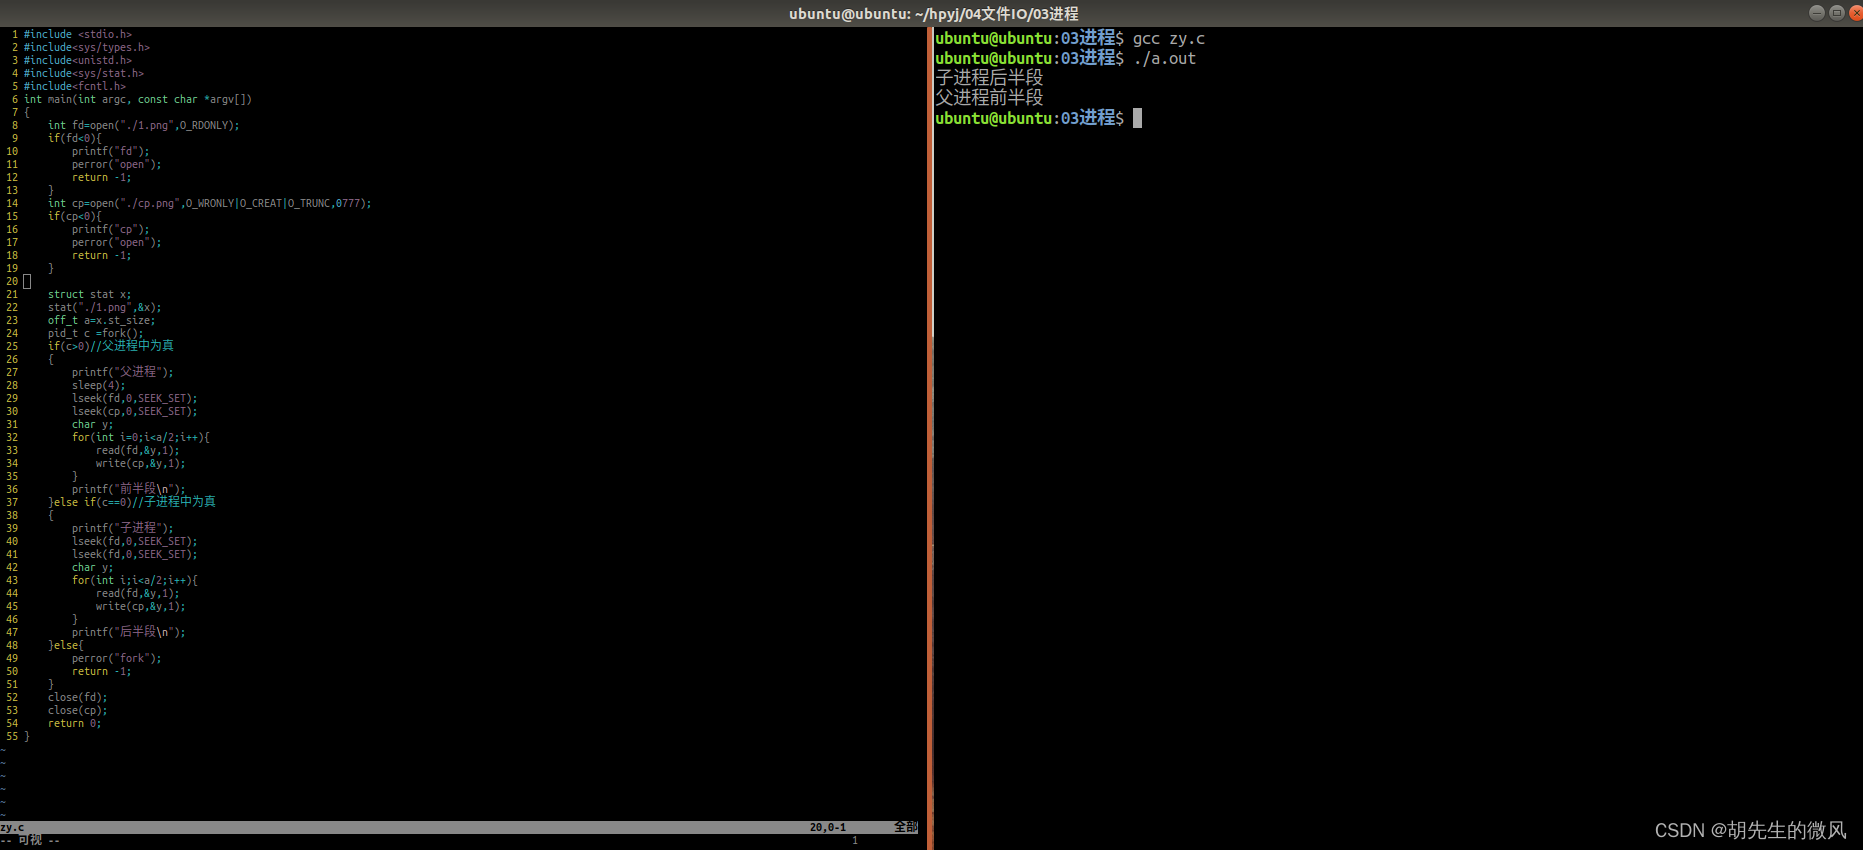Click the '#include<sys/types.h>' line
Screen dimensions: 1863x850
pyautogui.click(x=87, y=47)
